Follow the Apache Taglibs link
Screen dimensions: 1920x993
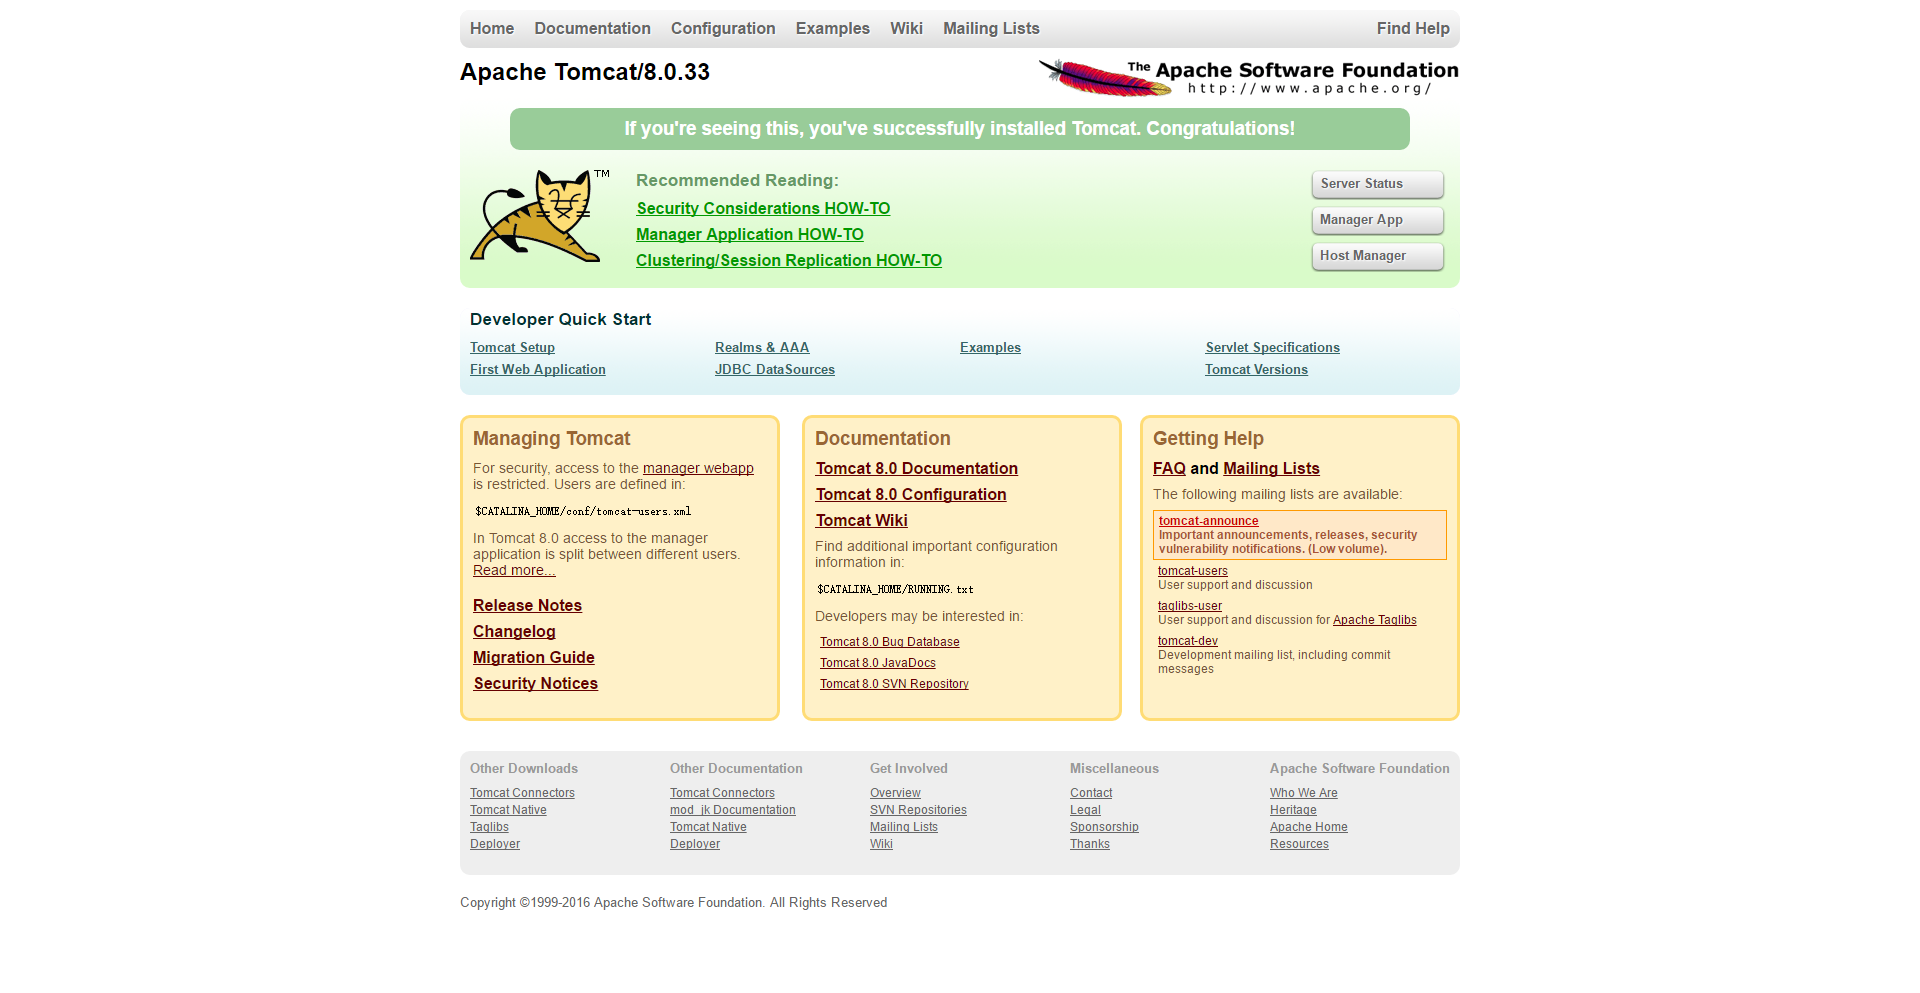tap(1375, 620)
